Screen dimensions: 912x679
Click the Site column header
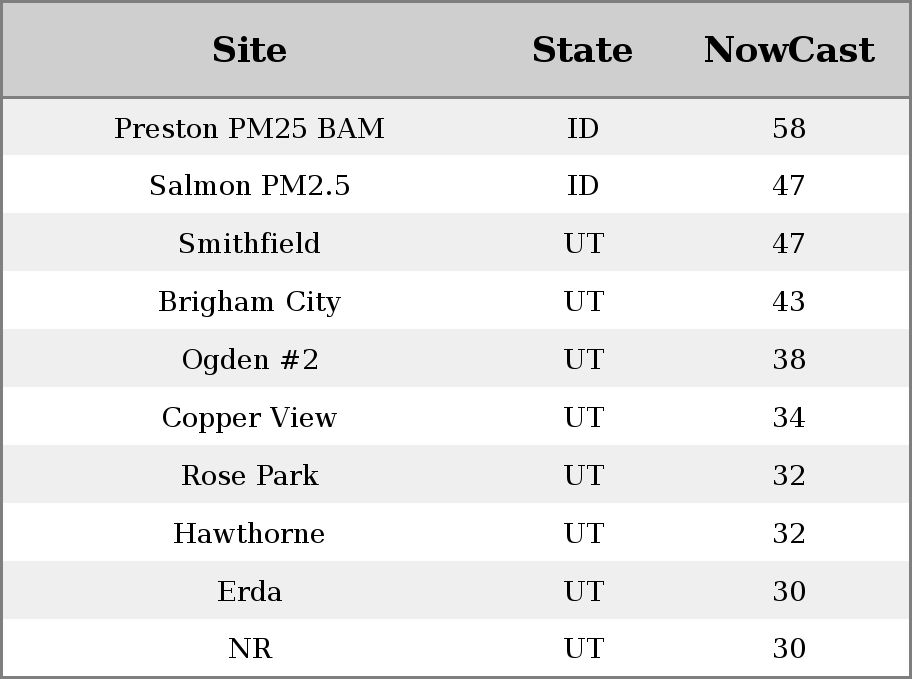249,50
